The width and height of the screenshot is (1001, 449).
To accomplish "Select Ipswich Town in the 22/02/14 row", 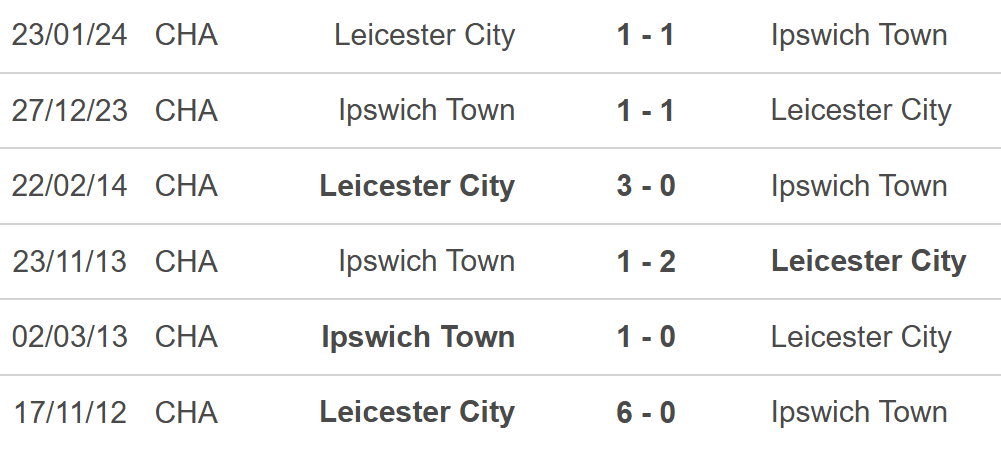I will [859, 186].
